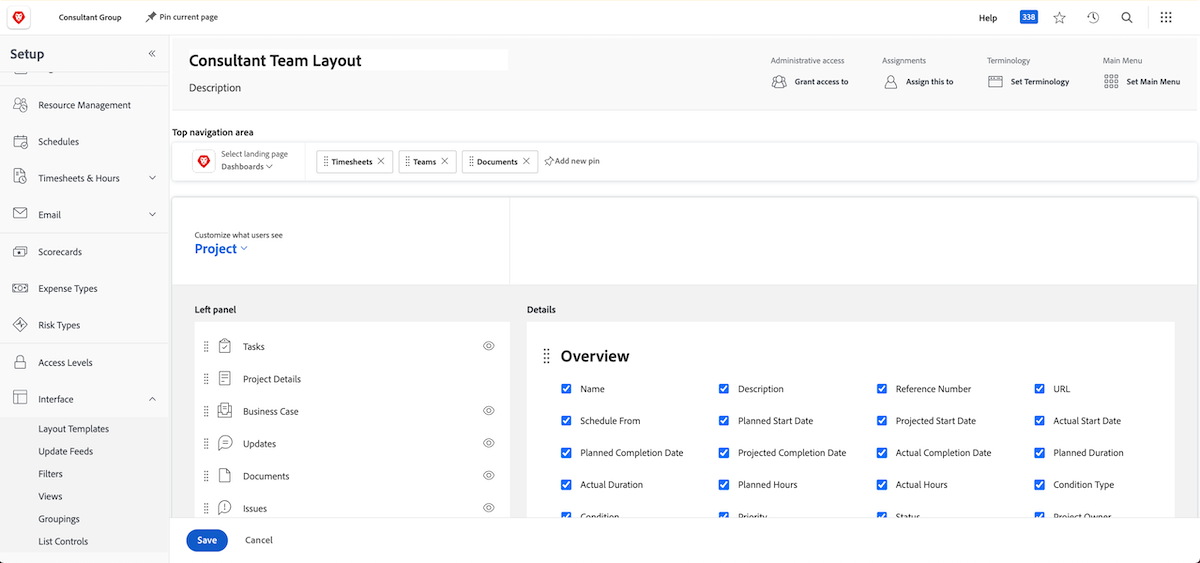Open Groupings in sidebar
The image size is (1200, 563).
tap(59, 519)
